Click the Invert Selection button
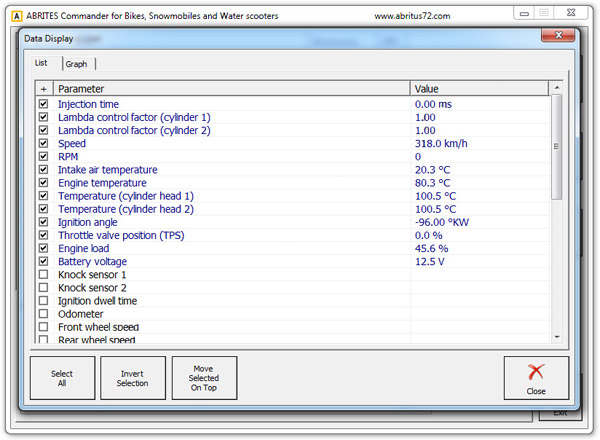The image size is (600, 440). [133, 378]
